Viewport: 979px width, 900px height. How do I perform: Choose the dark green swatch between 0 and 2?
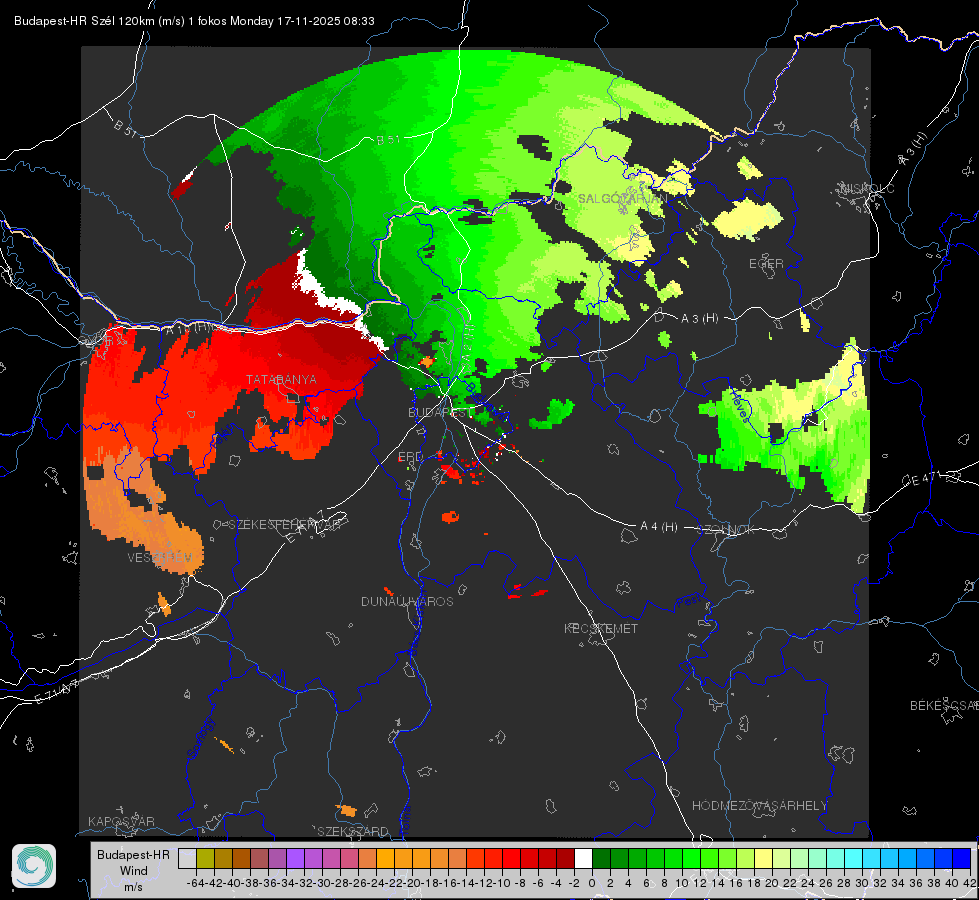pos(601,858)
